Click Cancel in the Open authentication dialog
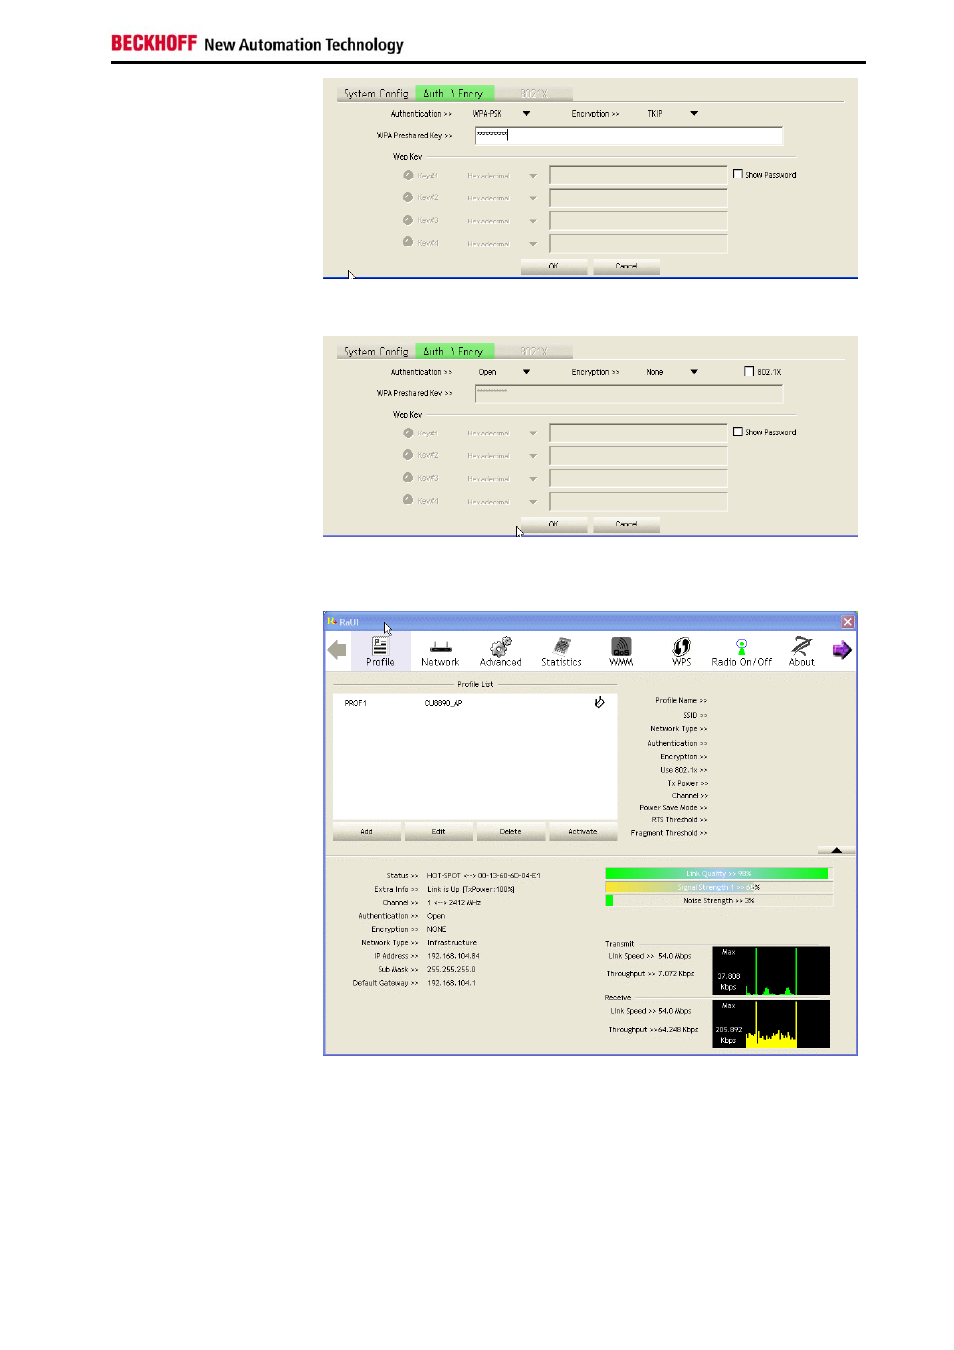The image size is (954, 1350). [x=626, y=524]
